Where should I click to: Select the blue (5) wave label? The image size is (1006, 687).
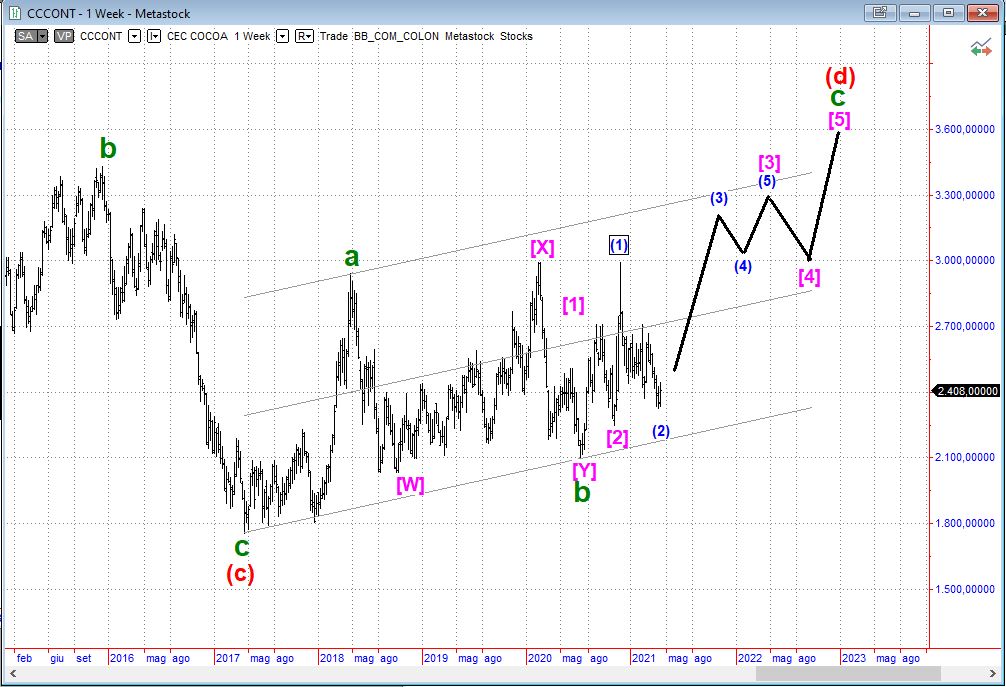click(x=767, y=182)
